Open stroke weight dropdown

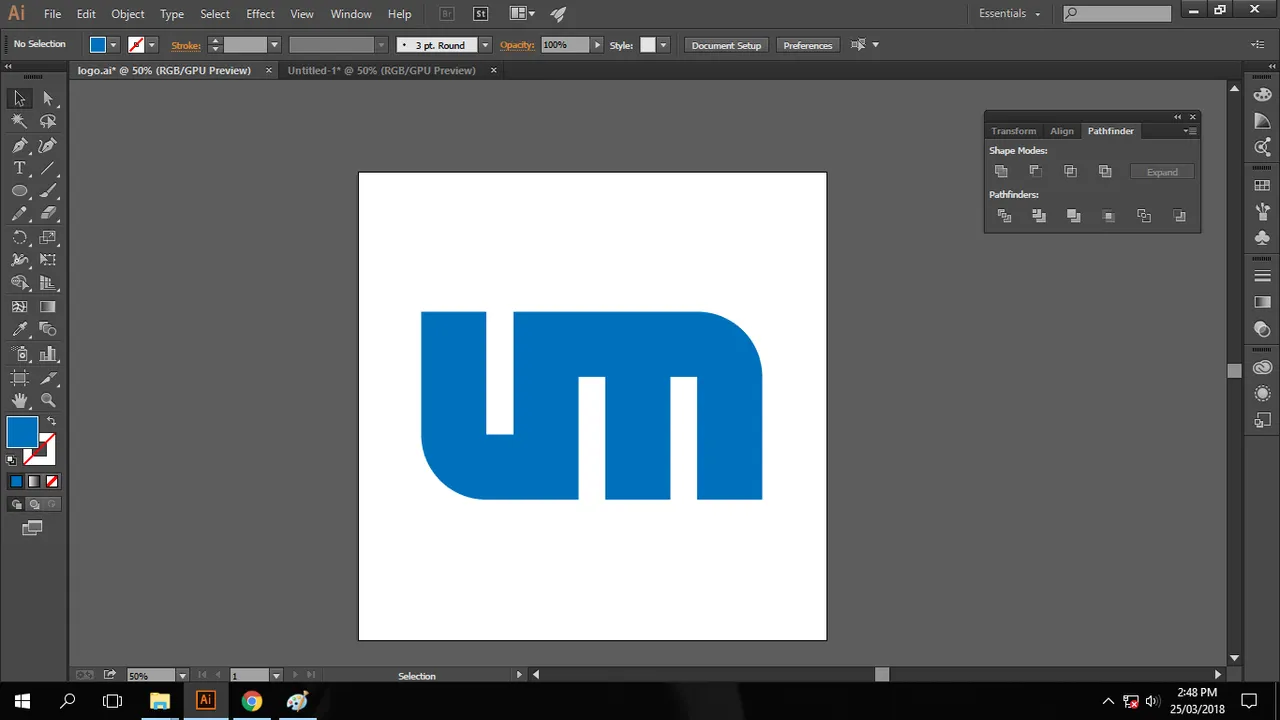274,45
